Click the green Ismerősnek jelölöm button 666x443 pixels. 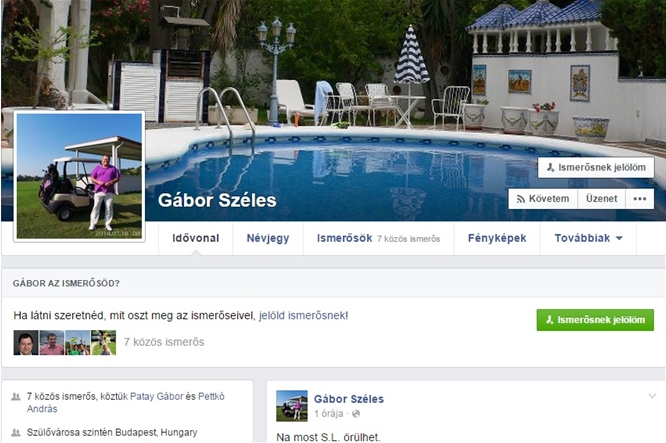pyautogui.click(x=595, y=320)
